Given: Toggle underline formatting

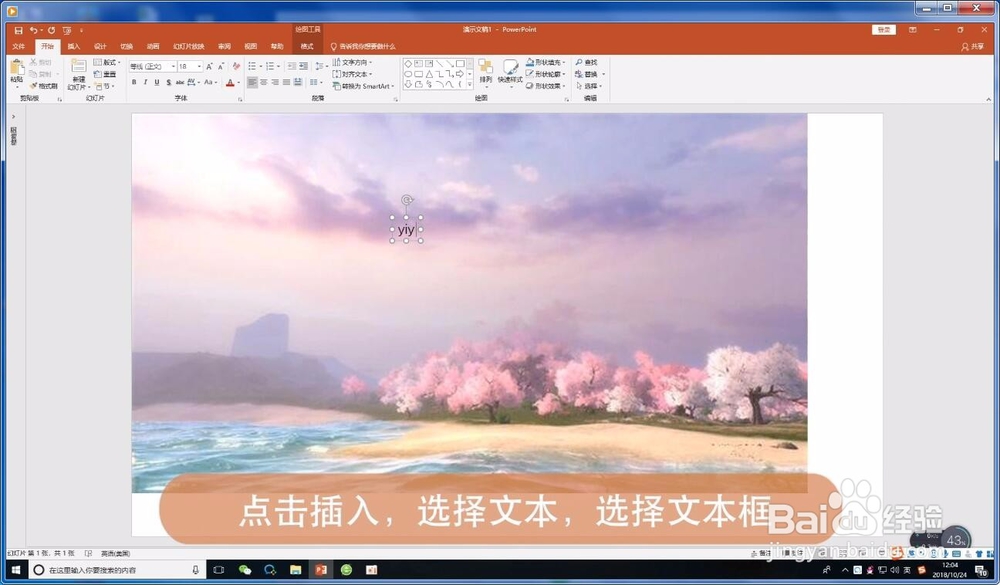Looking at the screenshot, I should tap(156, 82).
